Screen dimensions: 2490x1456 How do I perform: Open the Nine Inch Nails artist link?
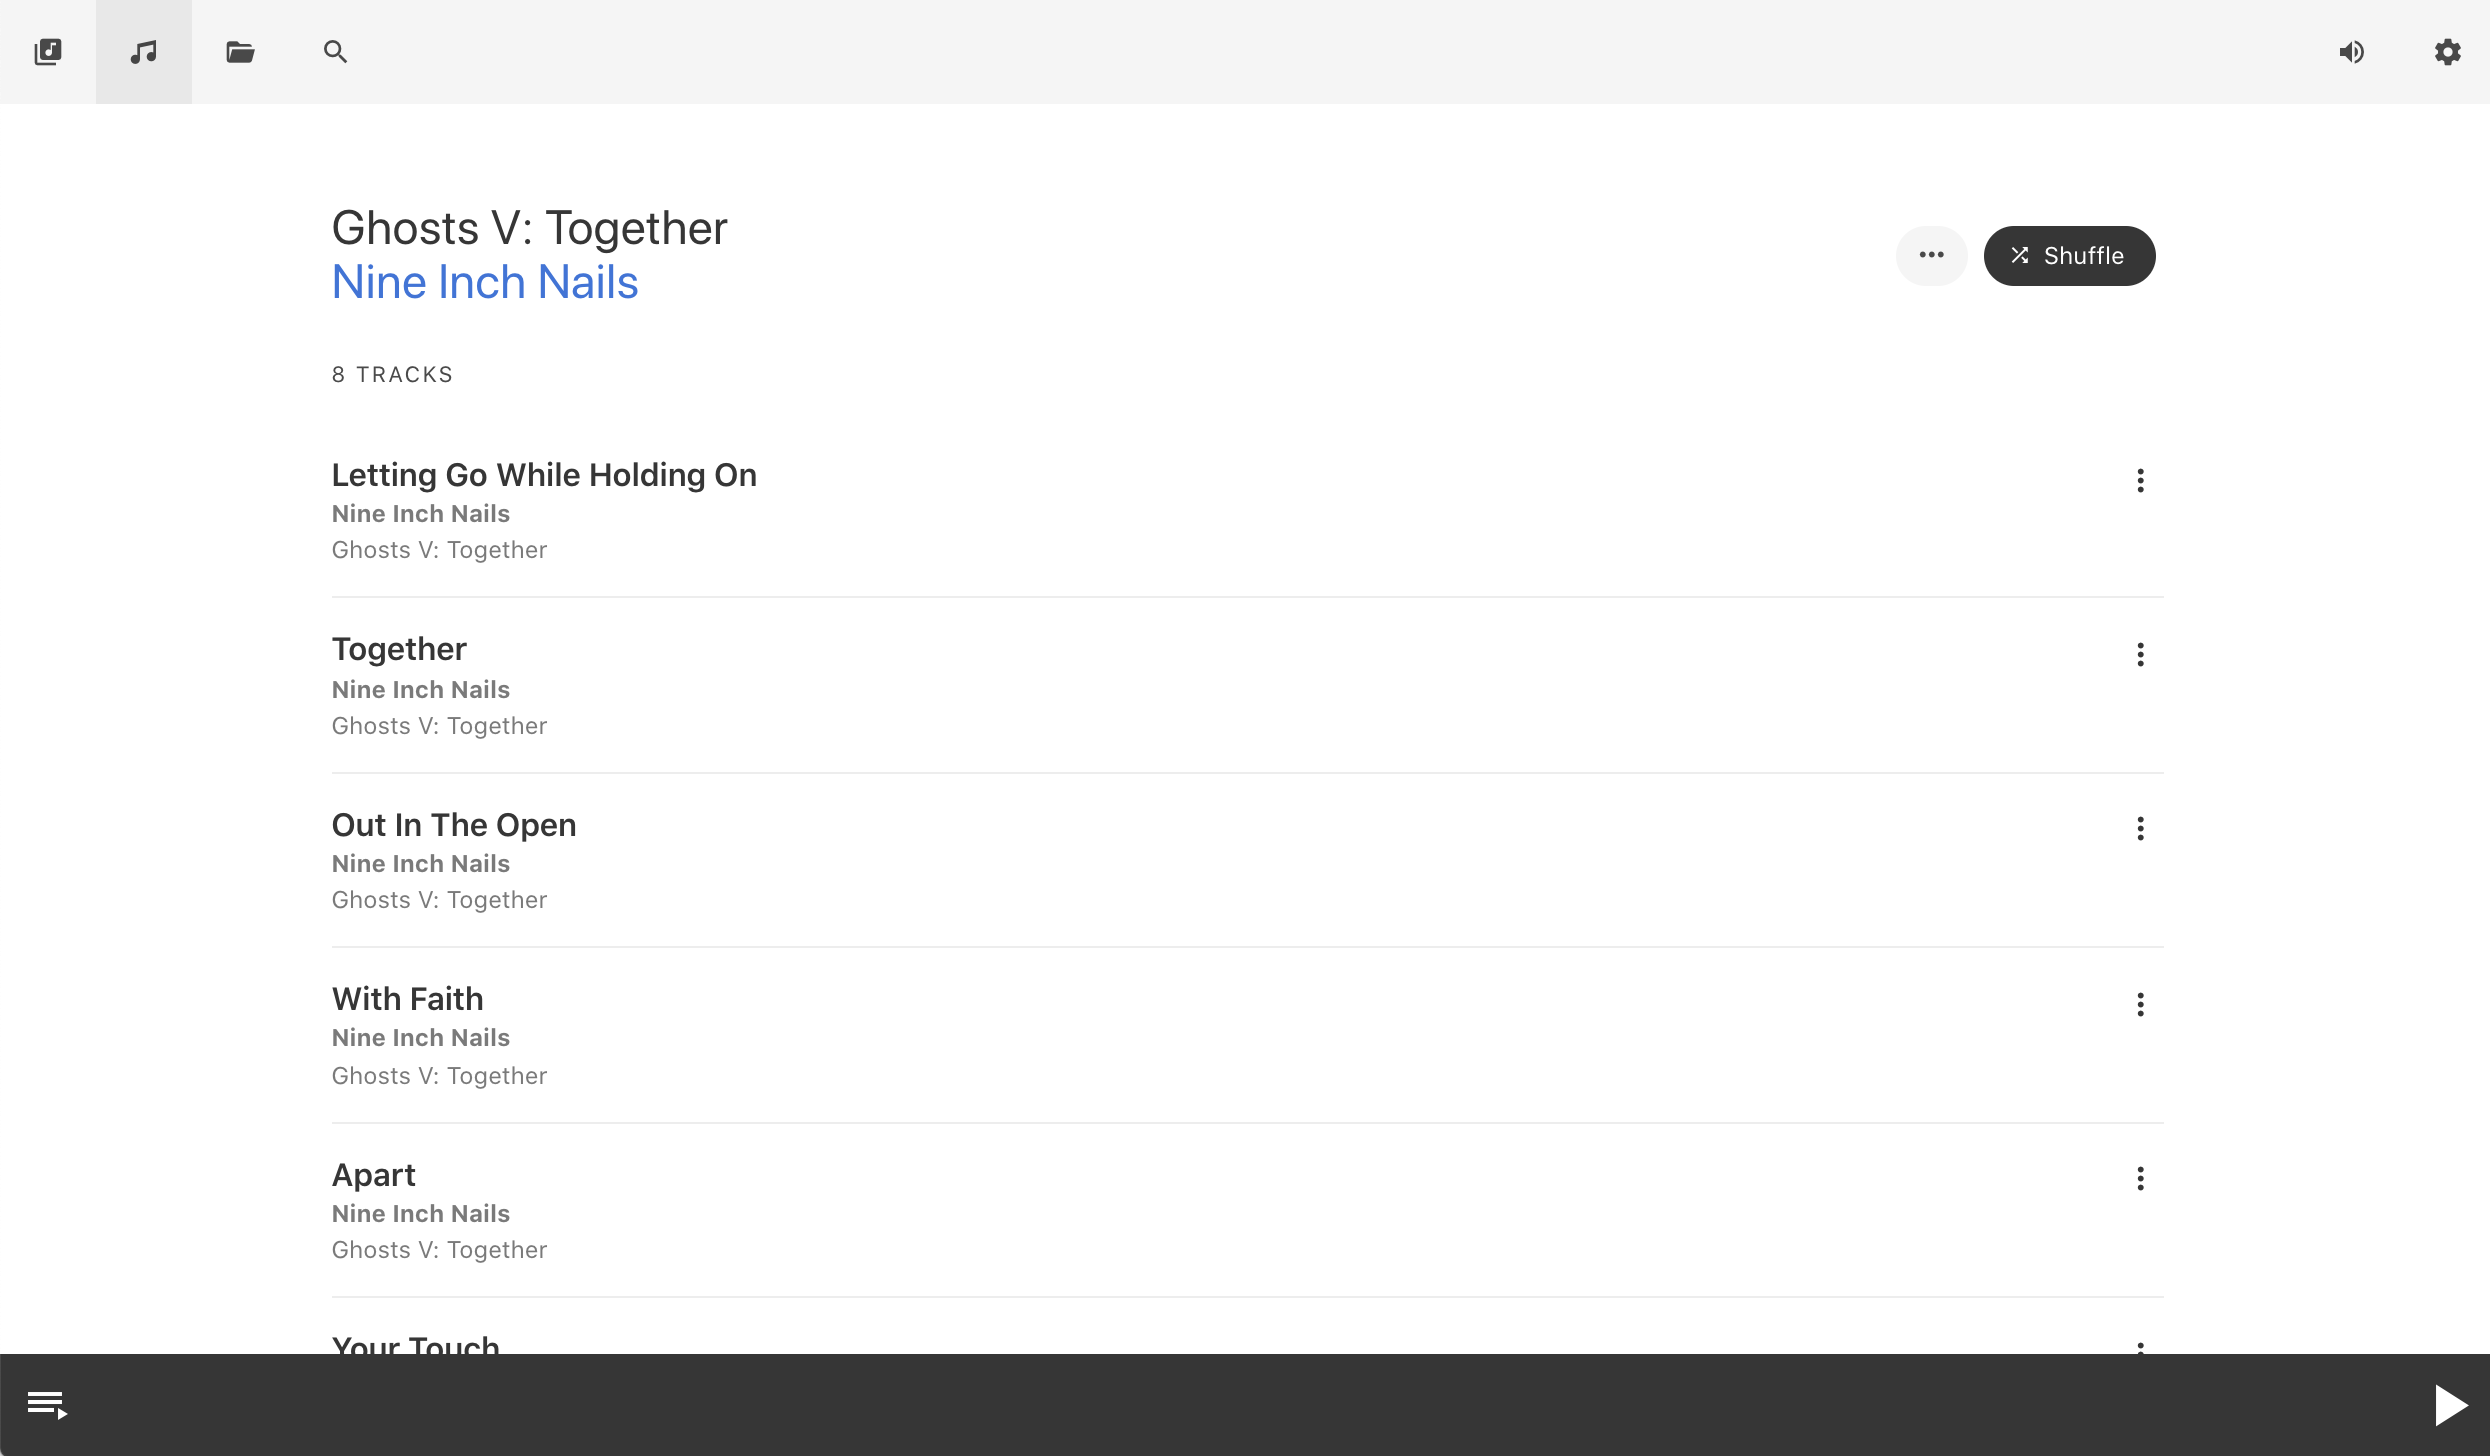(485, 282)
